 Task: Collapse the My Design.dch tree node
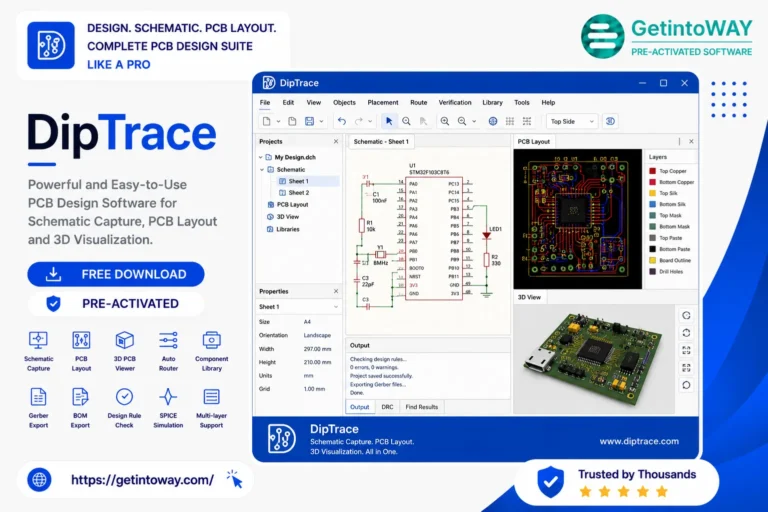(x=261, y=157)
